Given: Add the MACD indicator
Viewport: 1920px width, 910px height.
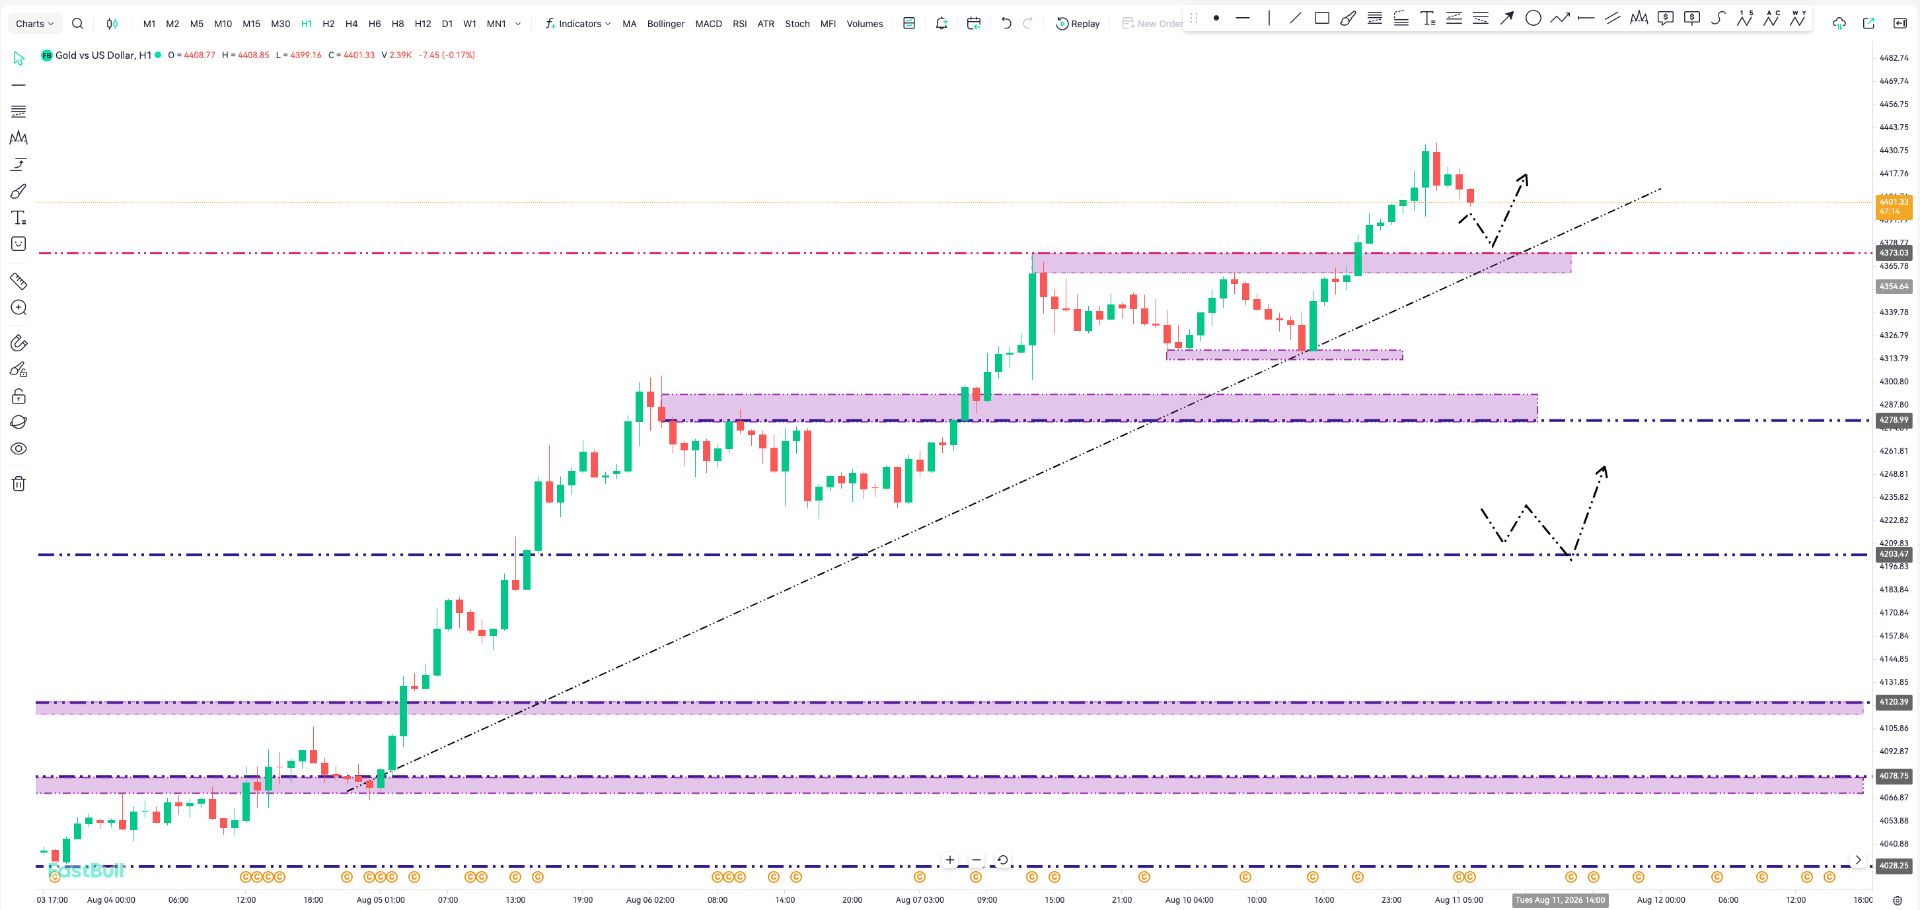Looking at the screenshot, I should [709, 23].
